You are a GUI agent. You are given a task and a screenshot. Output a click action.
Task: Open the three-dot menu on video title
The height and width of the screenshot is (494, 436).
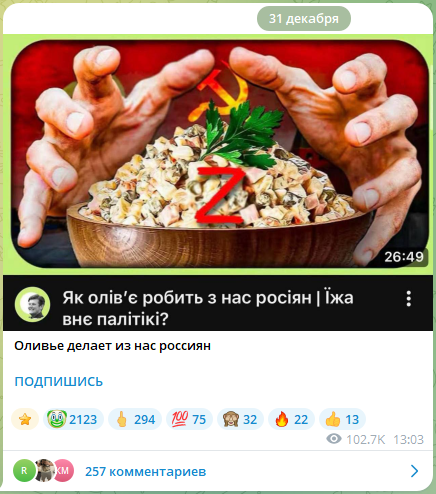click(x=409, y=299)
